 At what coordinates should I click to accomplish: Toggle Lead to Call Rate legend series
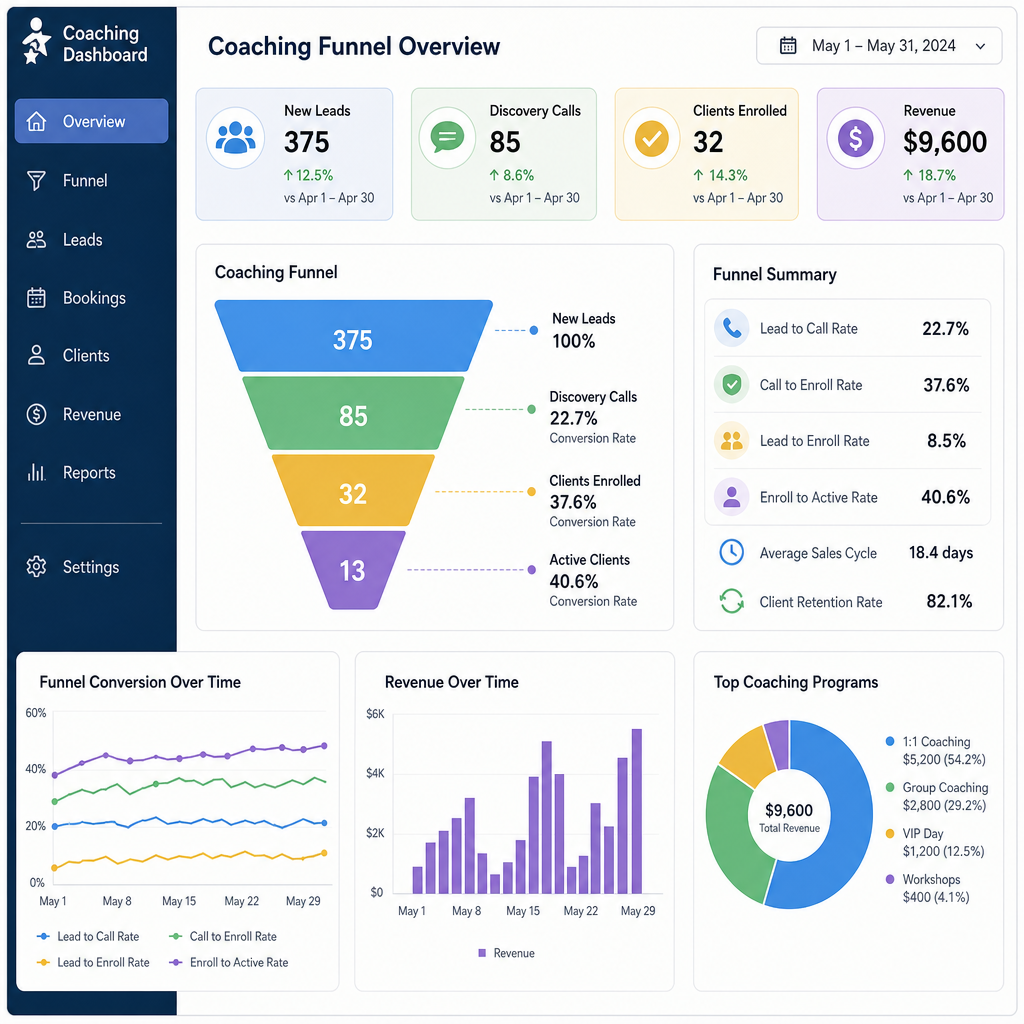point(89,936)
